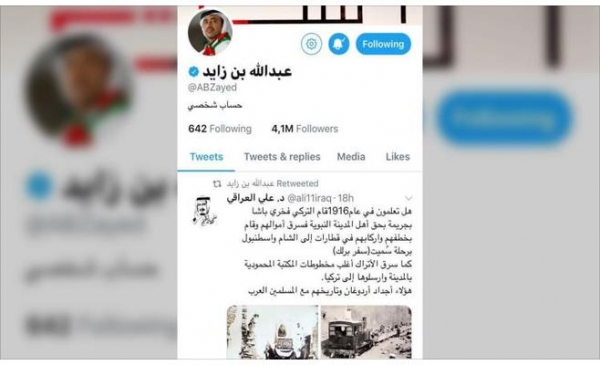Open the profile settings gear icon

tap(311, 44)
